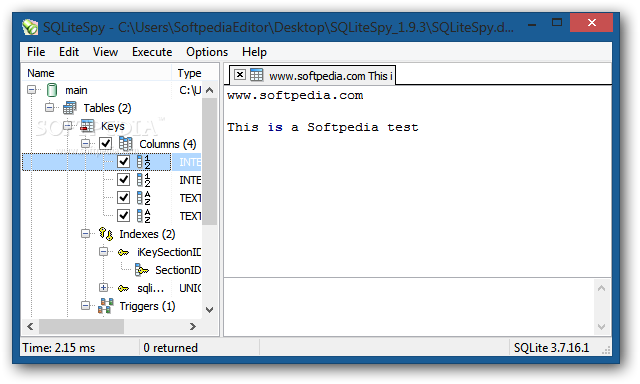The image size is (640, 384).
Task: Click the sqli... index key icon
Action: (x=123, y=289)
